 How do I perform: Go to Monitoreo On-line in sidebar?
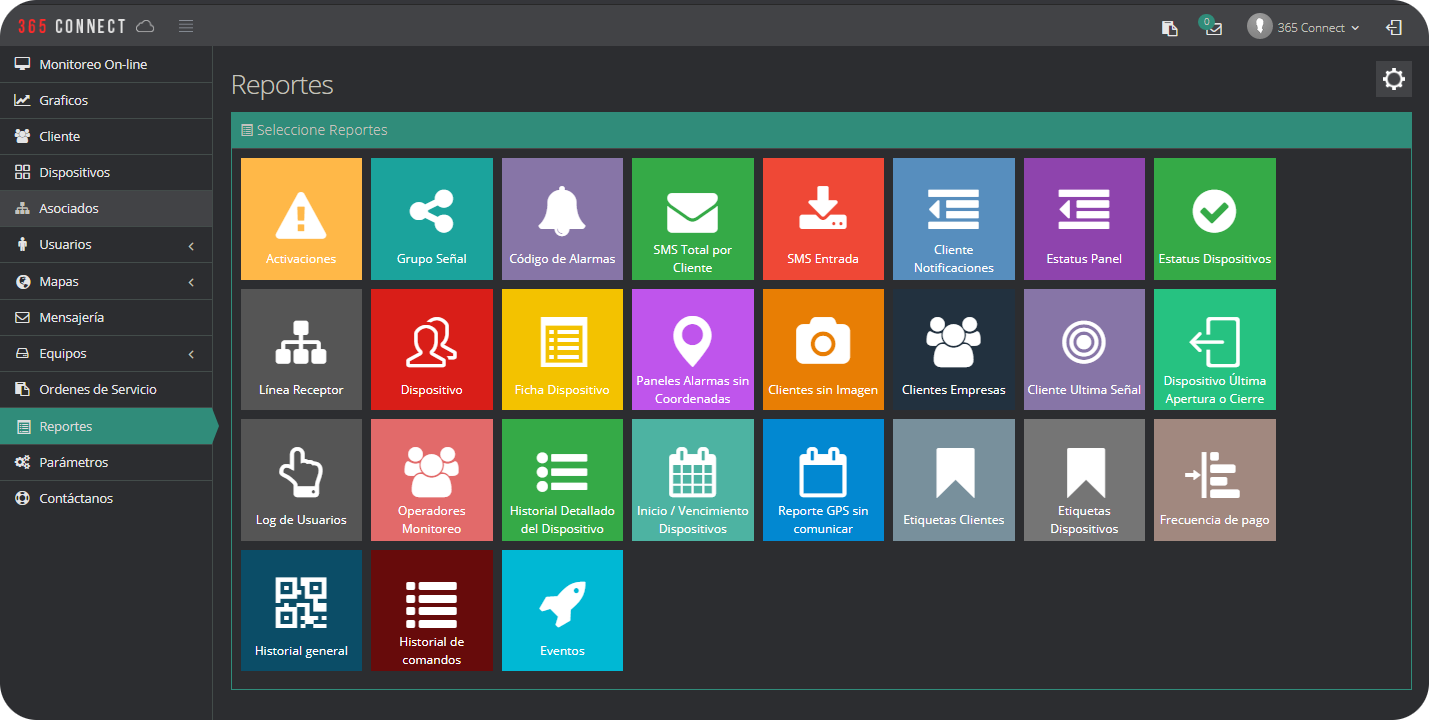(93, 65)
